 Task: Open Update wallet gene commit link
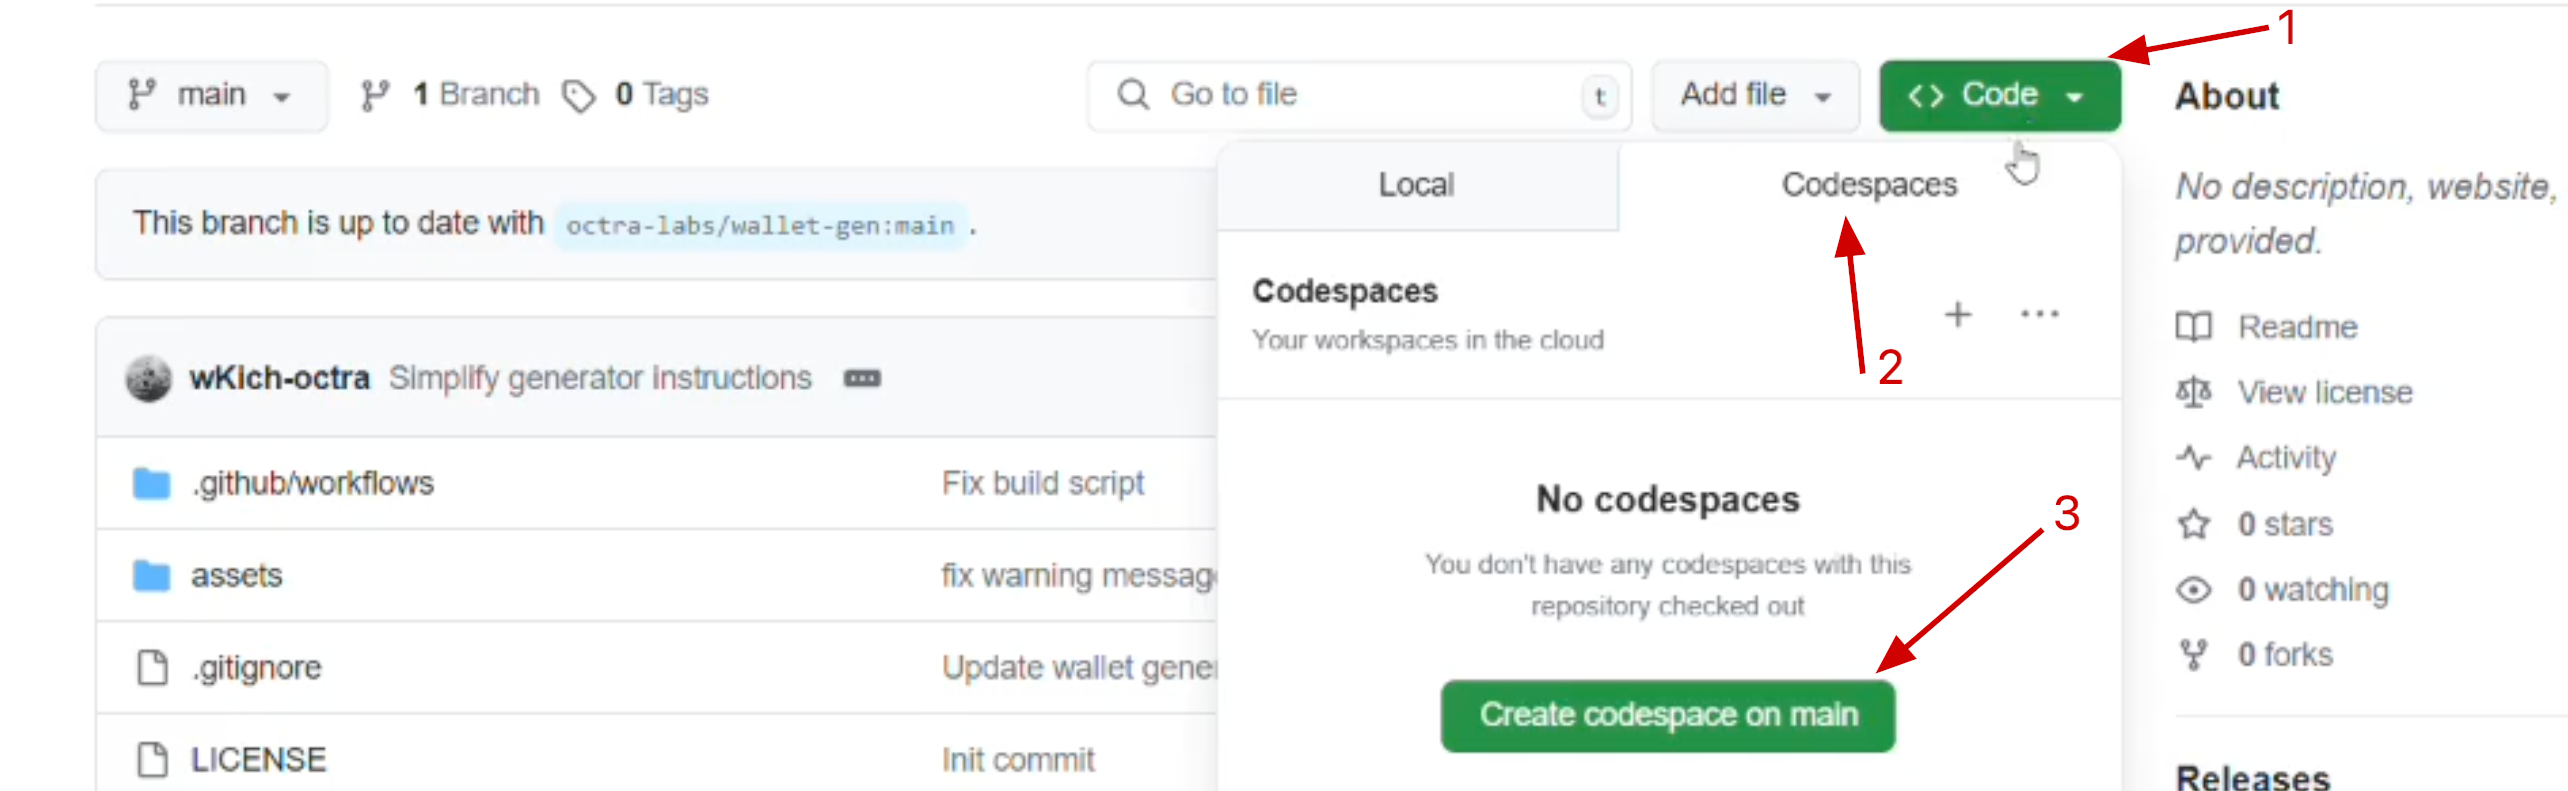point(1079,668)
